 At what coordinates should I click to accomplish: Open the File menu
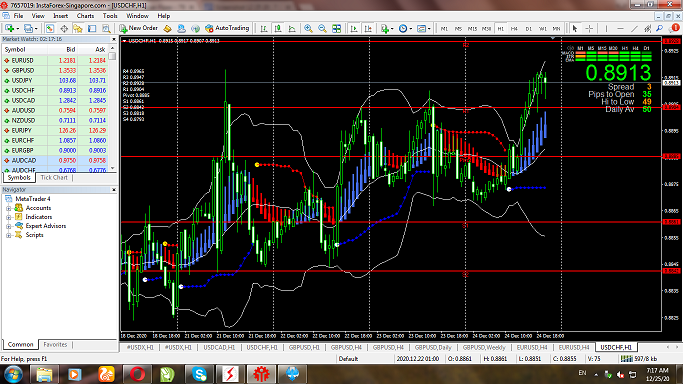click(18, 16)
